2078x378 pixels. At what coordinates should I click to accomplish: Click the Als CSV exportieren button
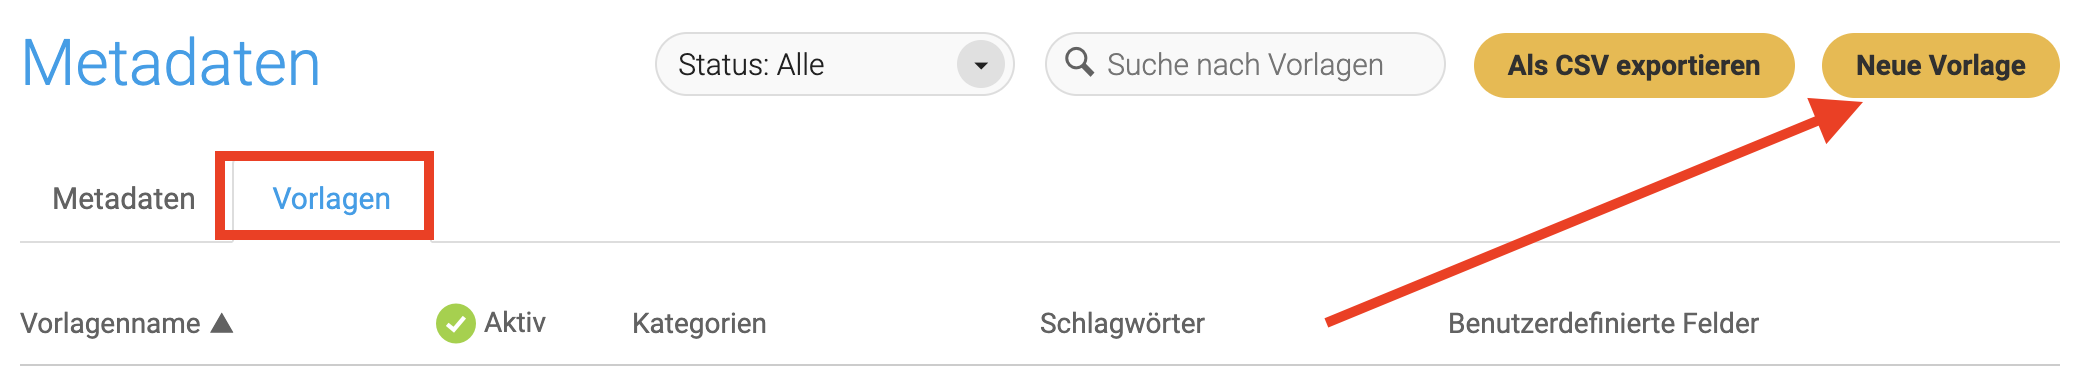(x=1634, y=65)
